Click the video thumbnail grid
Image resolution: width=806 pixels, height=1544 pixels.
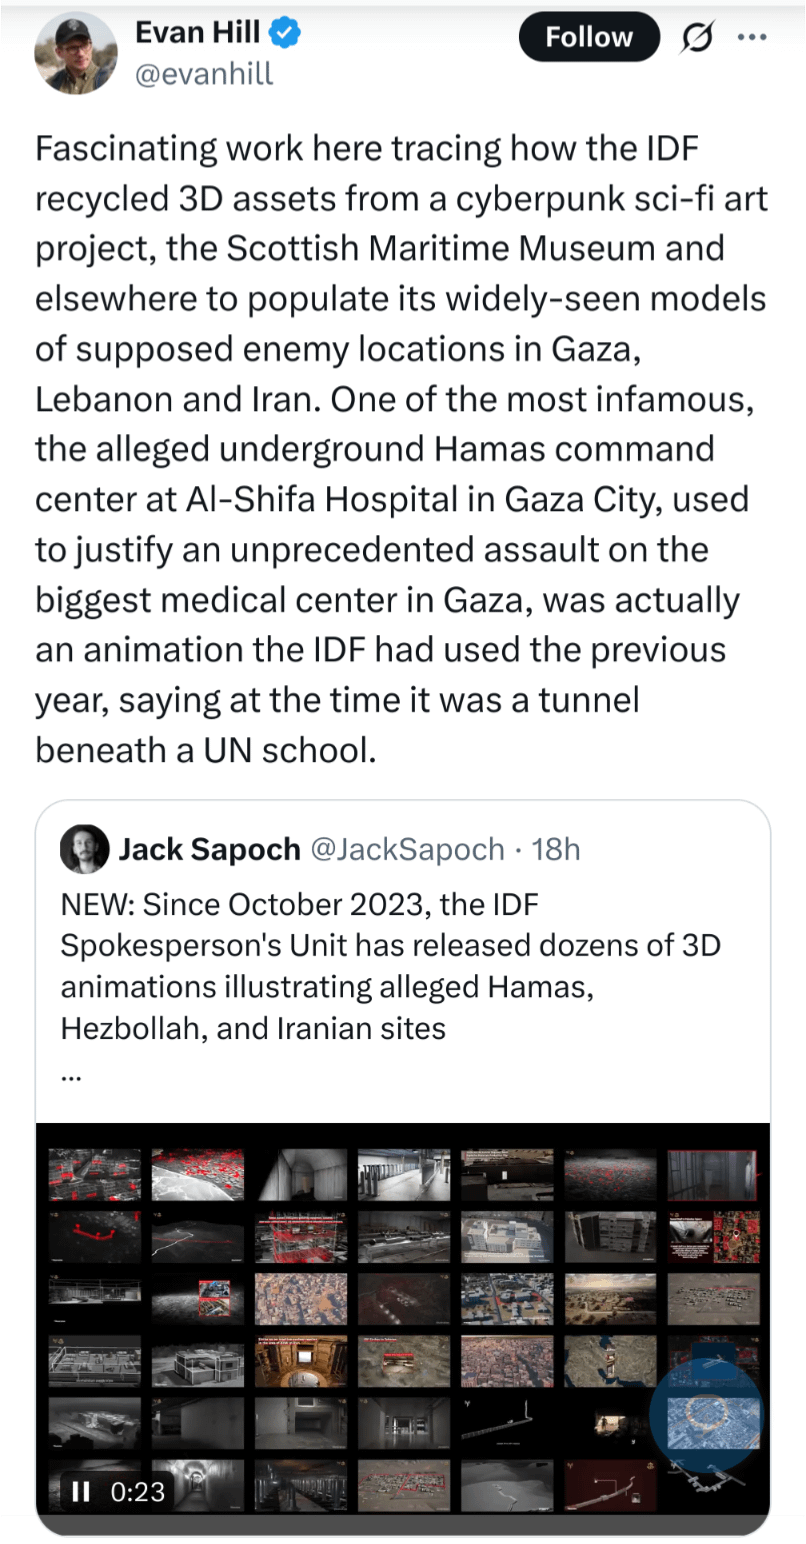403,1328
